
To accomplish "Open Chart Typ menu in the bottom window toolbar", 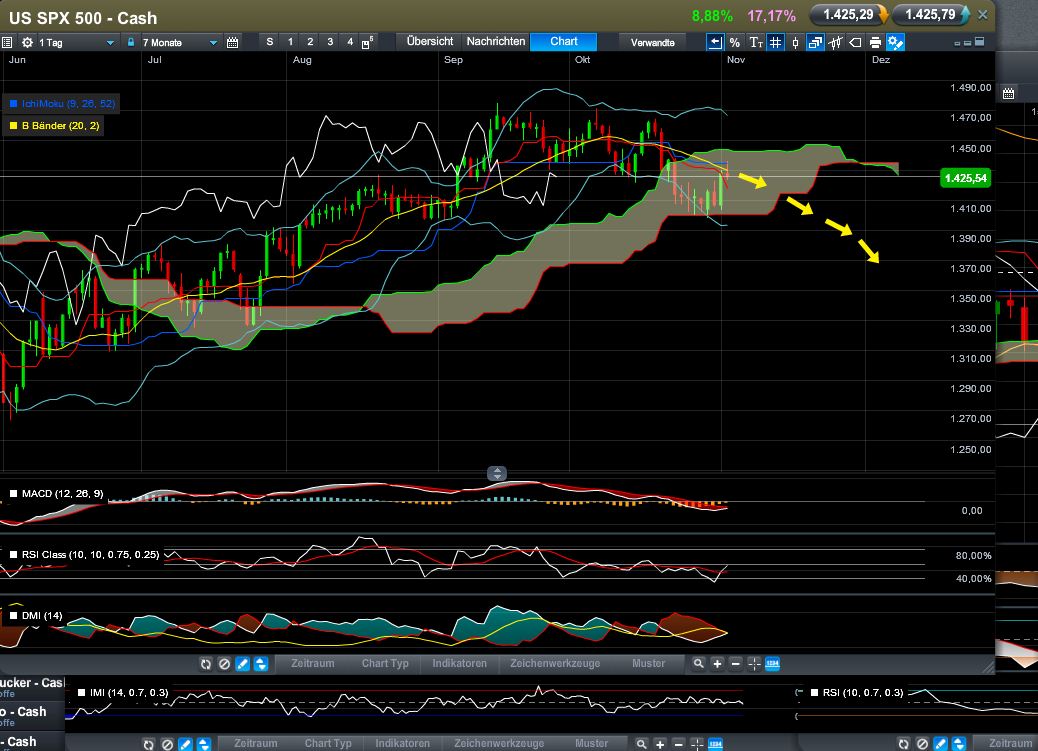I will 328,744.
